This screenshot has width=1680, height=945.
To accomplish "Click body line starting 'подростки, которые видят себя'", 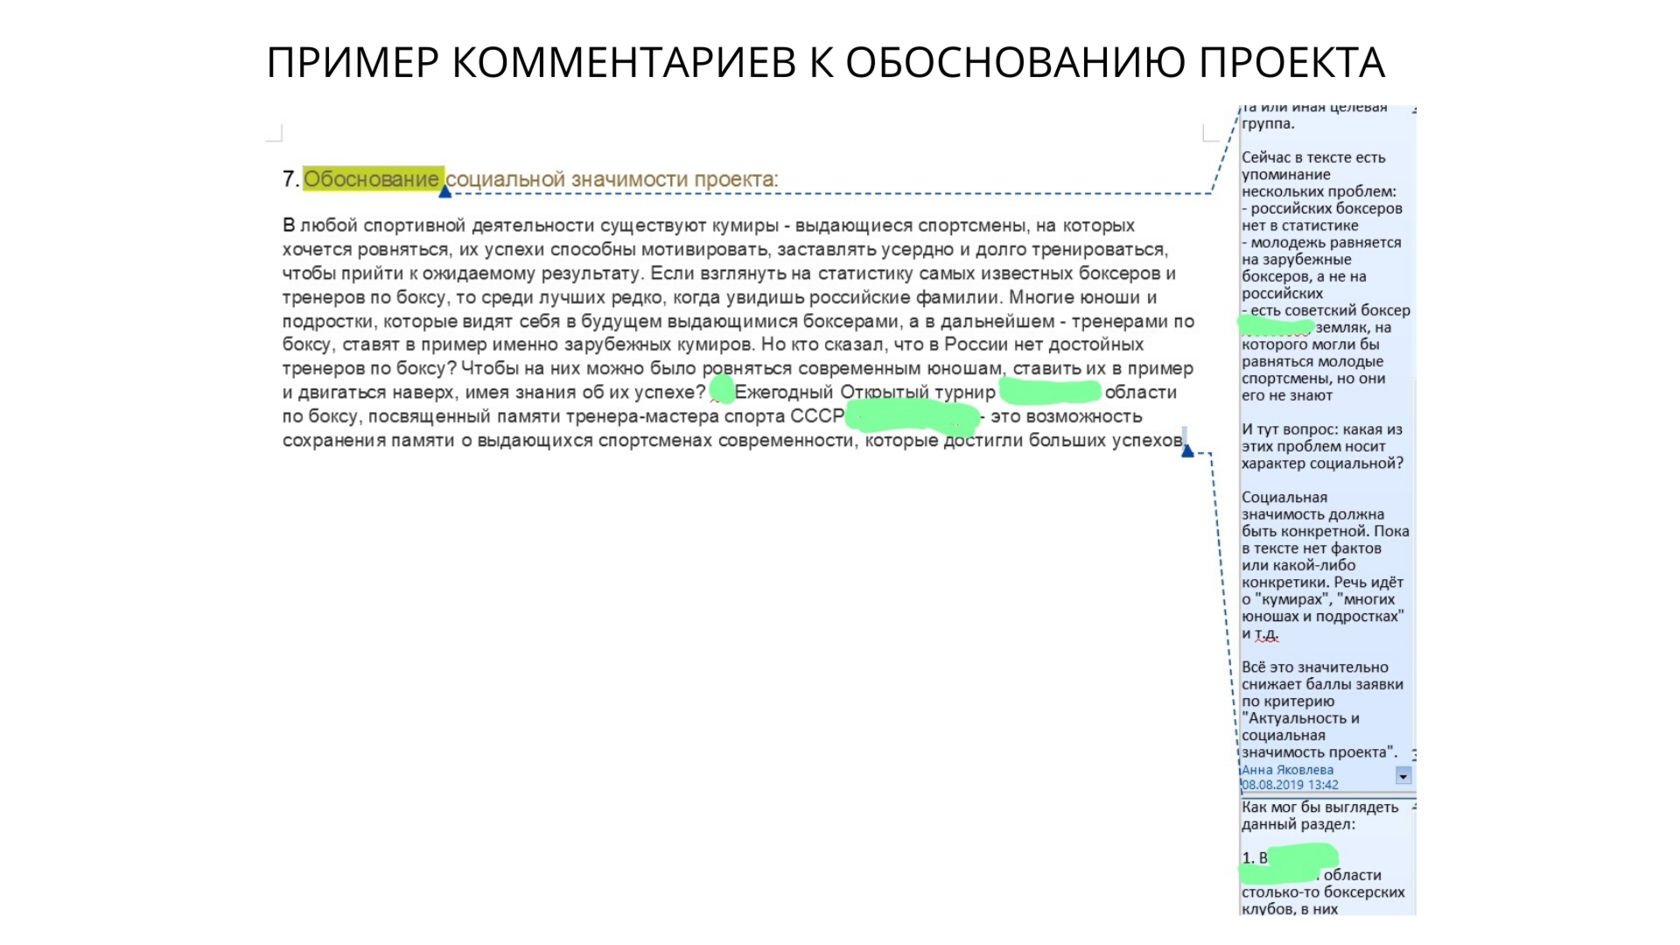I will click(x=738, y=321).
